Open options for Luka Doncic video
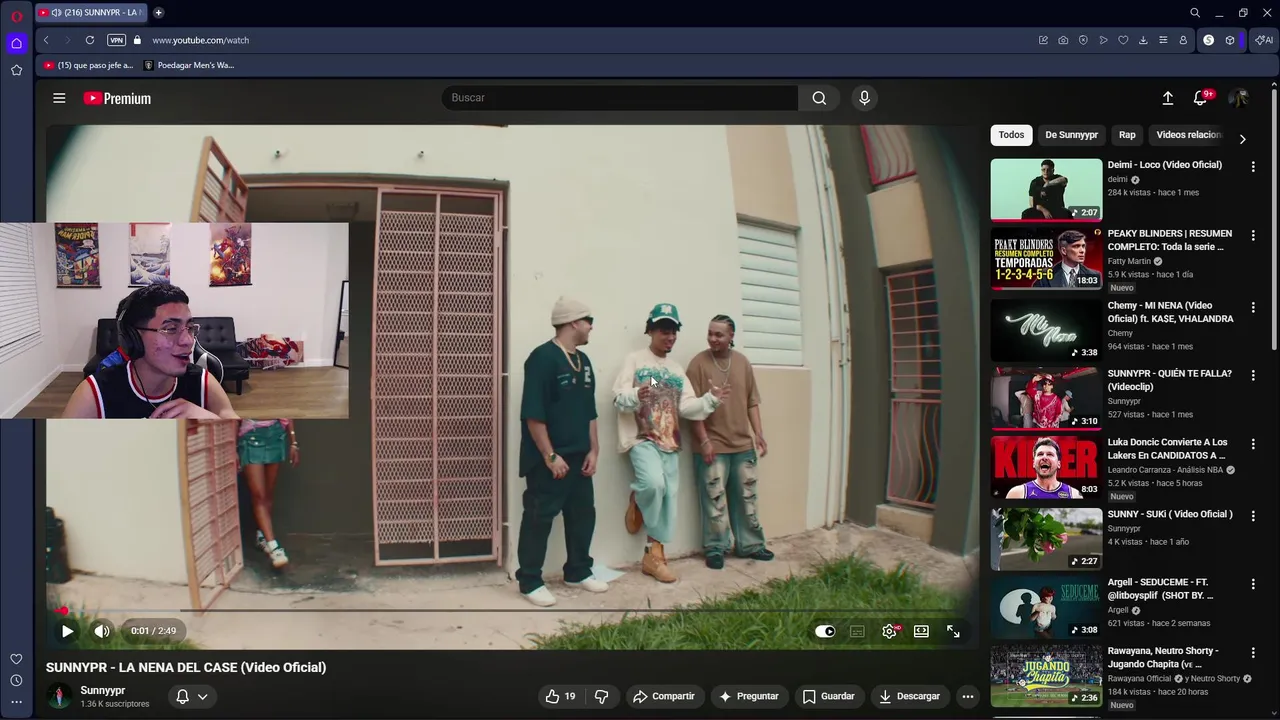Viewport: 1280px width, 720px height. (1253, 443)
